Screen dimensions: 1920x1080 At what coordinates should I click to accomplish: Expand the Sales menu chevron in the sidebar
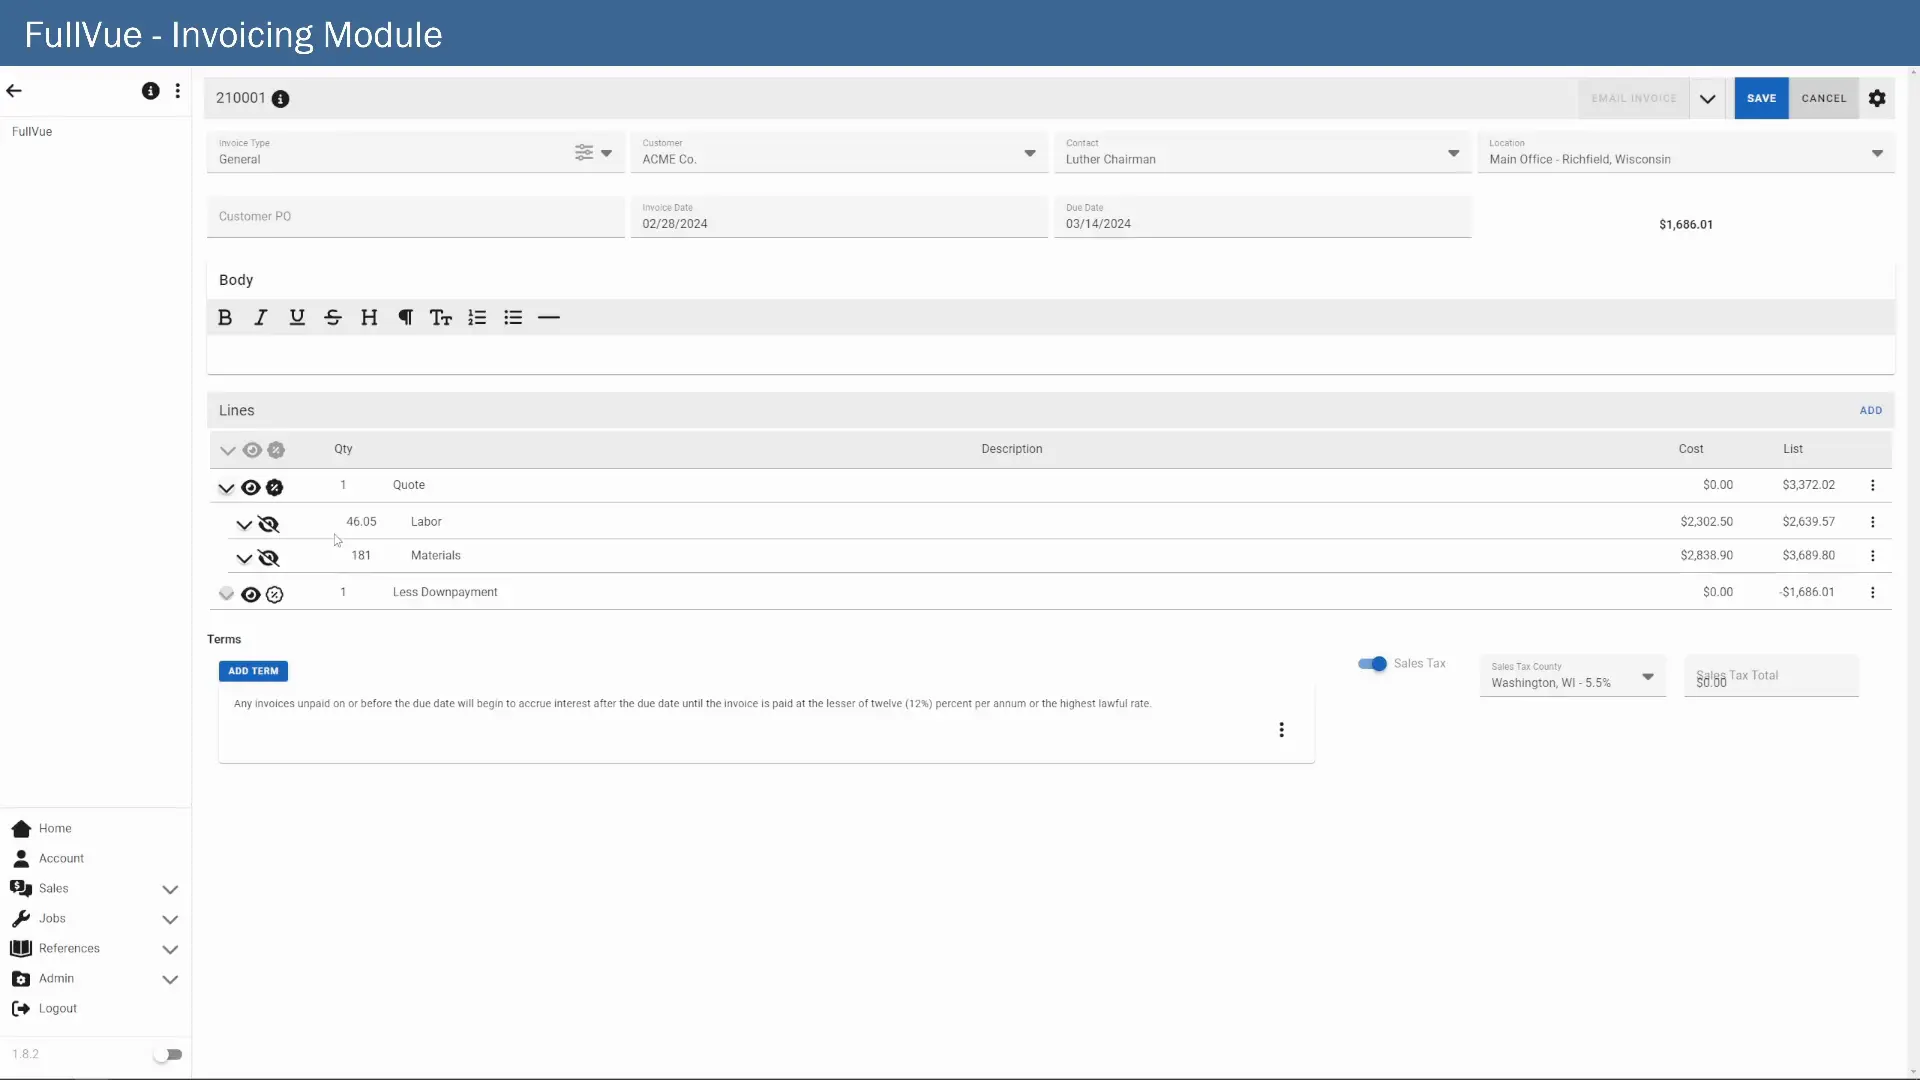point(170,890)
